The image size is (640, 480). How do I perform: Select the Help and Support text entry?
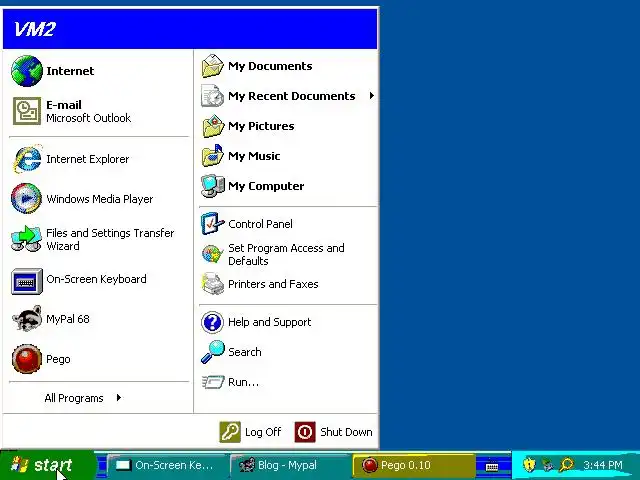tap(269, 322)
